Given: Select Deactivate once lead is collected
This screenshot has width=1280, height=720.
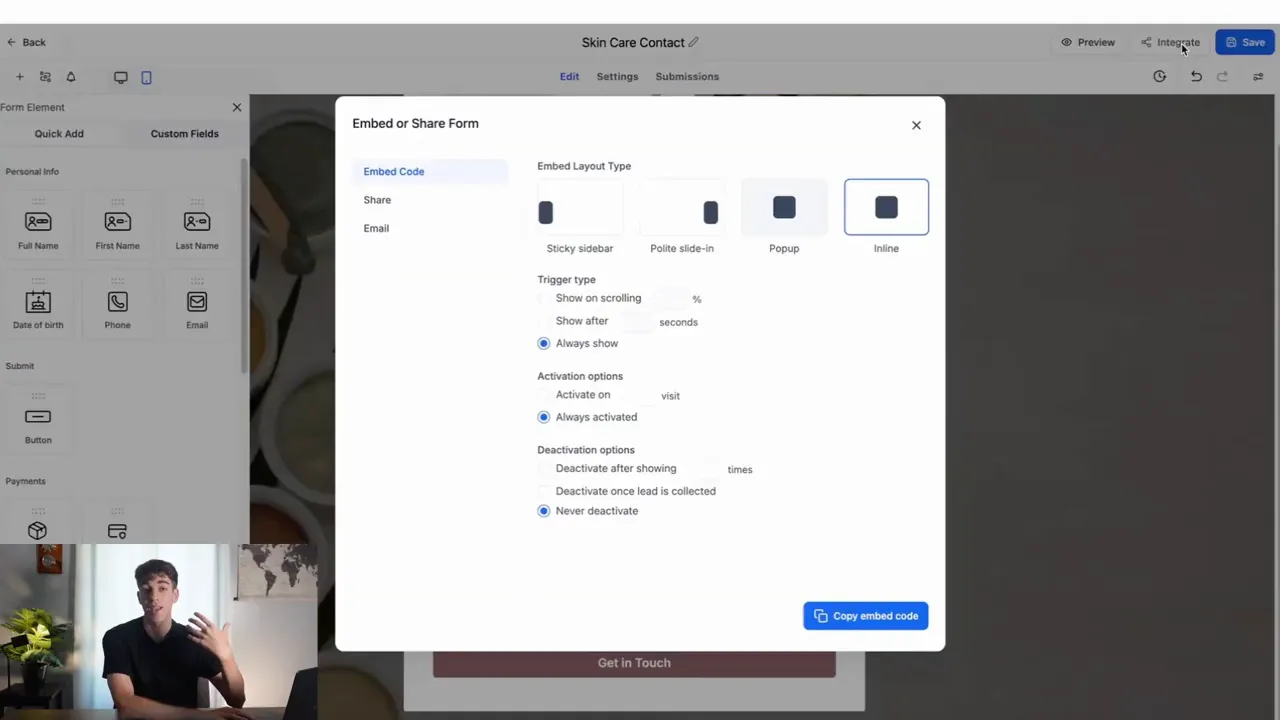Looking at the screenshot, I should 544,491.
